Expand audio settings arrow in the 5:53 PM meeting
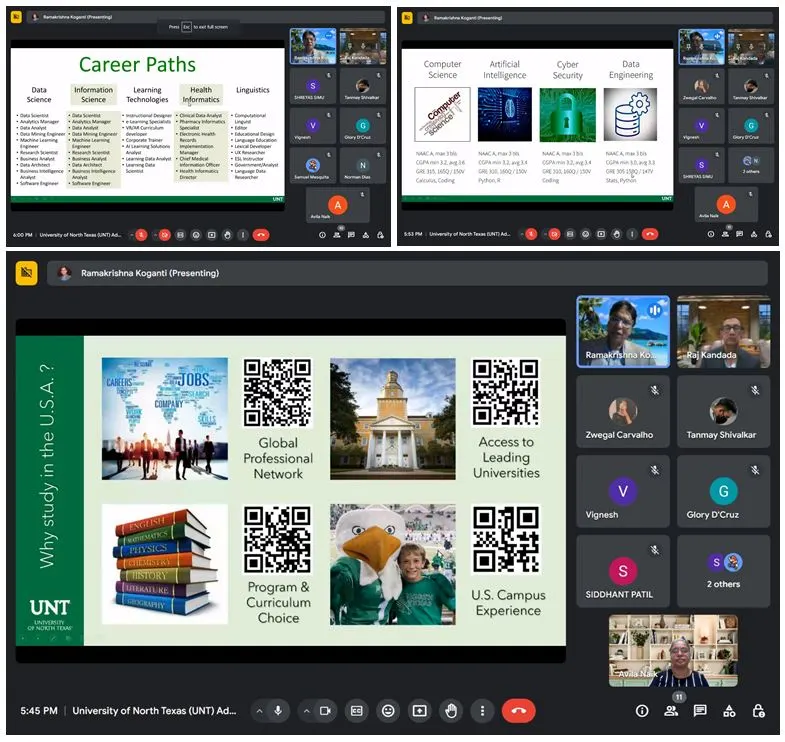 click(x=521, y=234)
